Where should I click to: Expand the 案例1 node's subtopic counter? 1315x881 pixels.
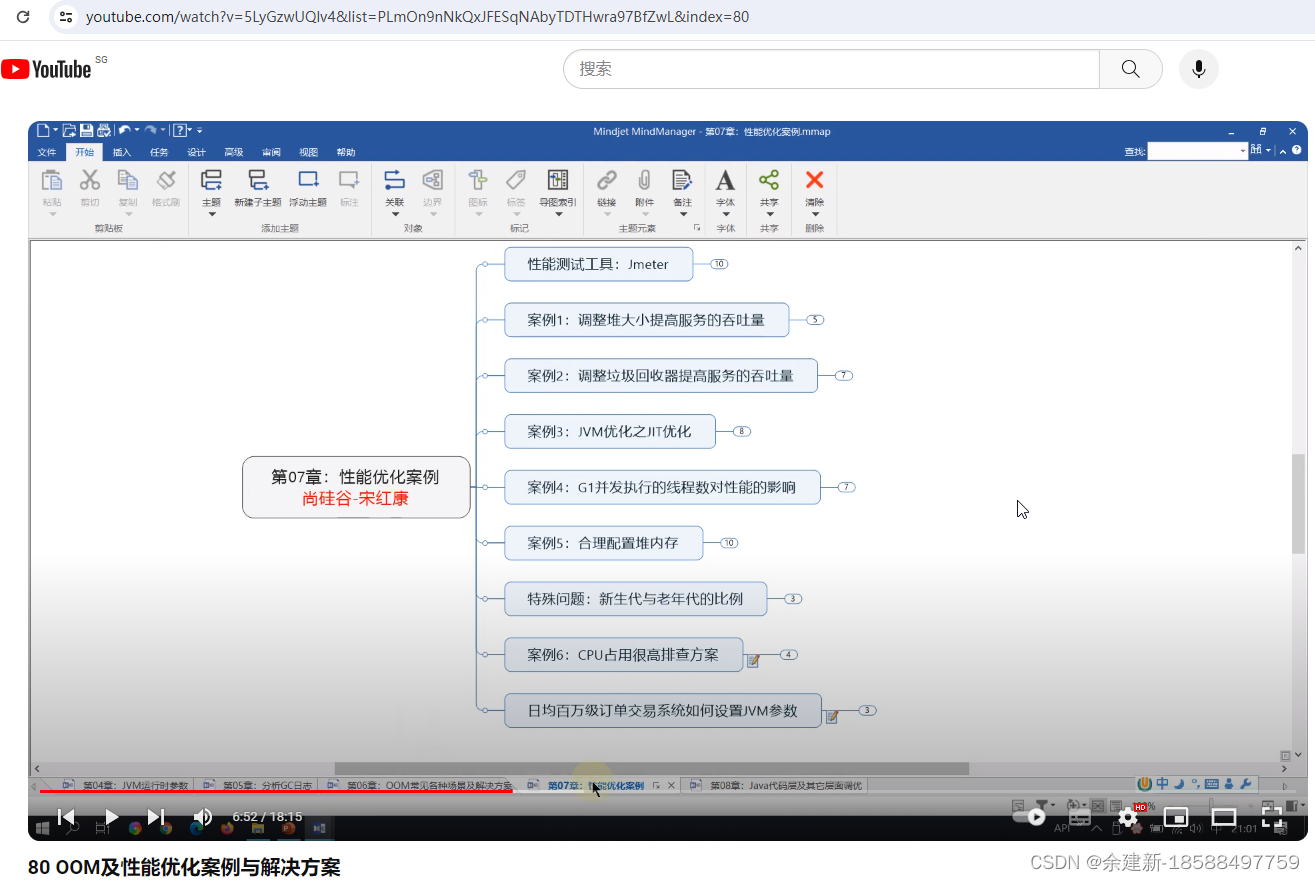[x=815, y=320]
